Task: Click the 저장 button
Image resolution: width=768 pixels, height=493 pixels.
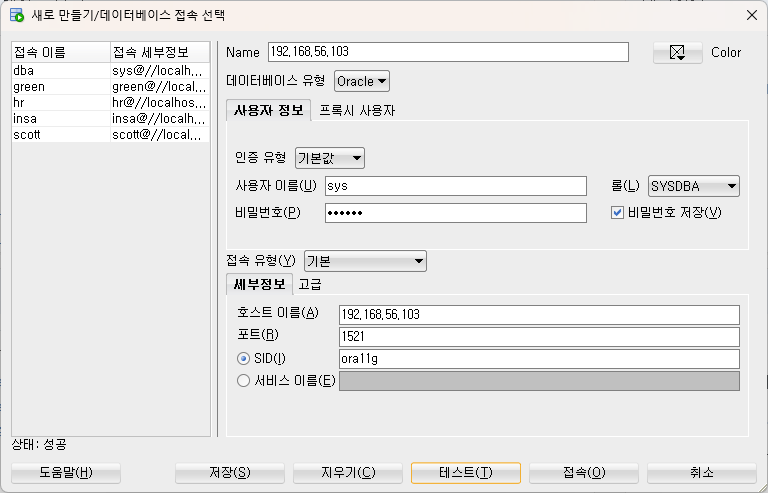Action: (230, 472)
